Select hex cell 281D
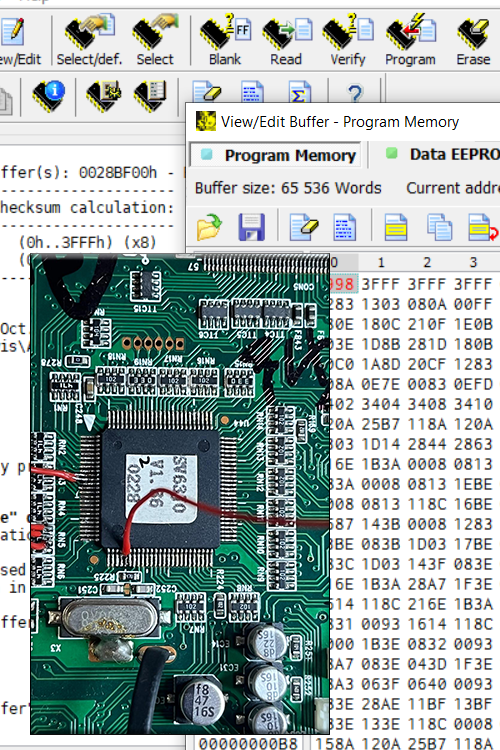500x750 pixels. coord(426,344)
